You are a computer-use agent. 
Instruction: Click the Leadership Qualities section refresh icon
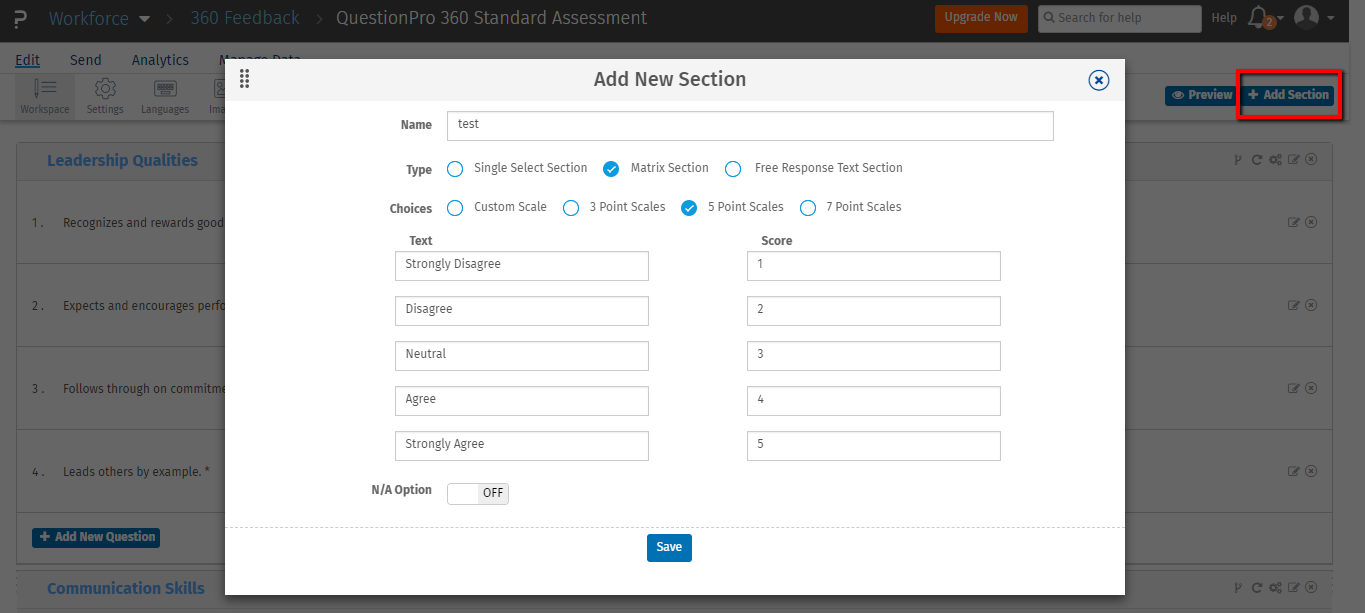(x=1257, y=160)
